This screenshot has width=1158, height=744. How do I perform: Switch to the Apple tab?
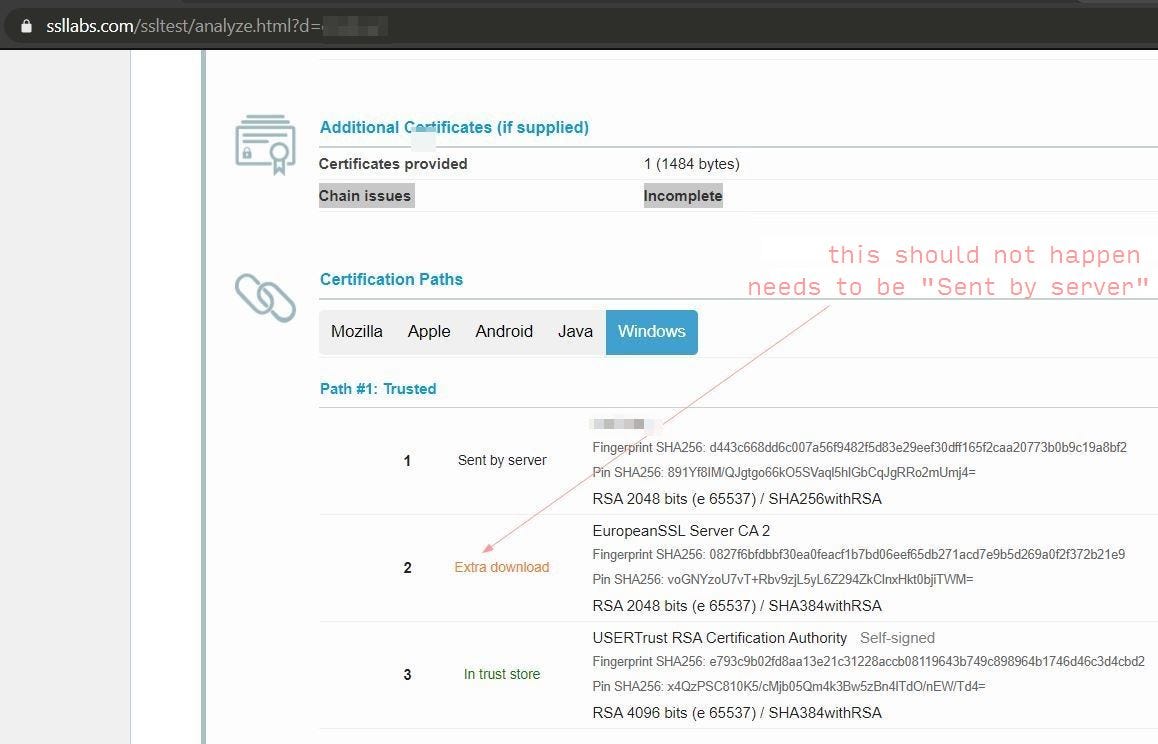(429, 332)
